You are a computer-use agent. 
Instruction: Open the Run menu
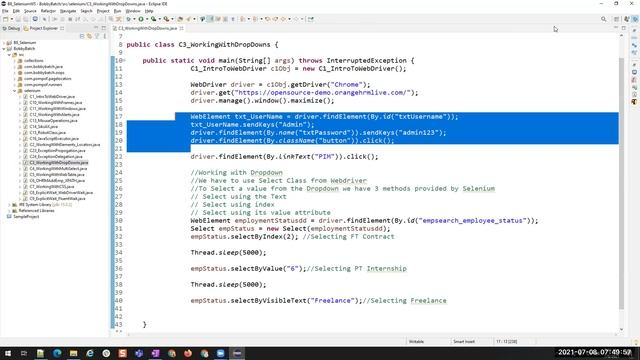[118, 11]
